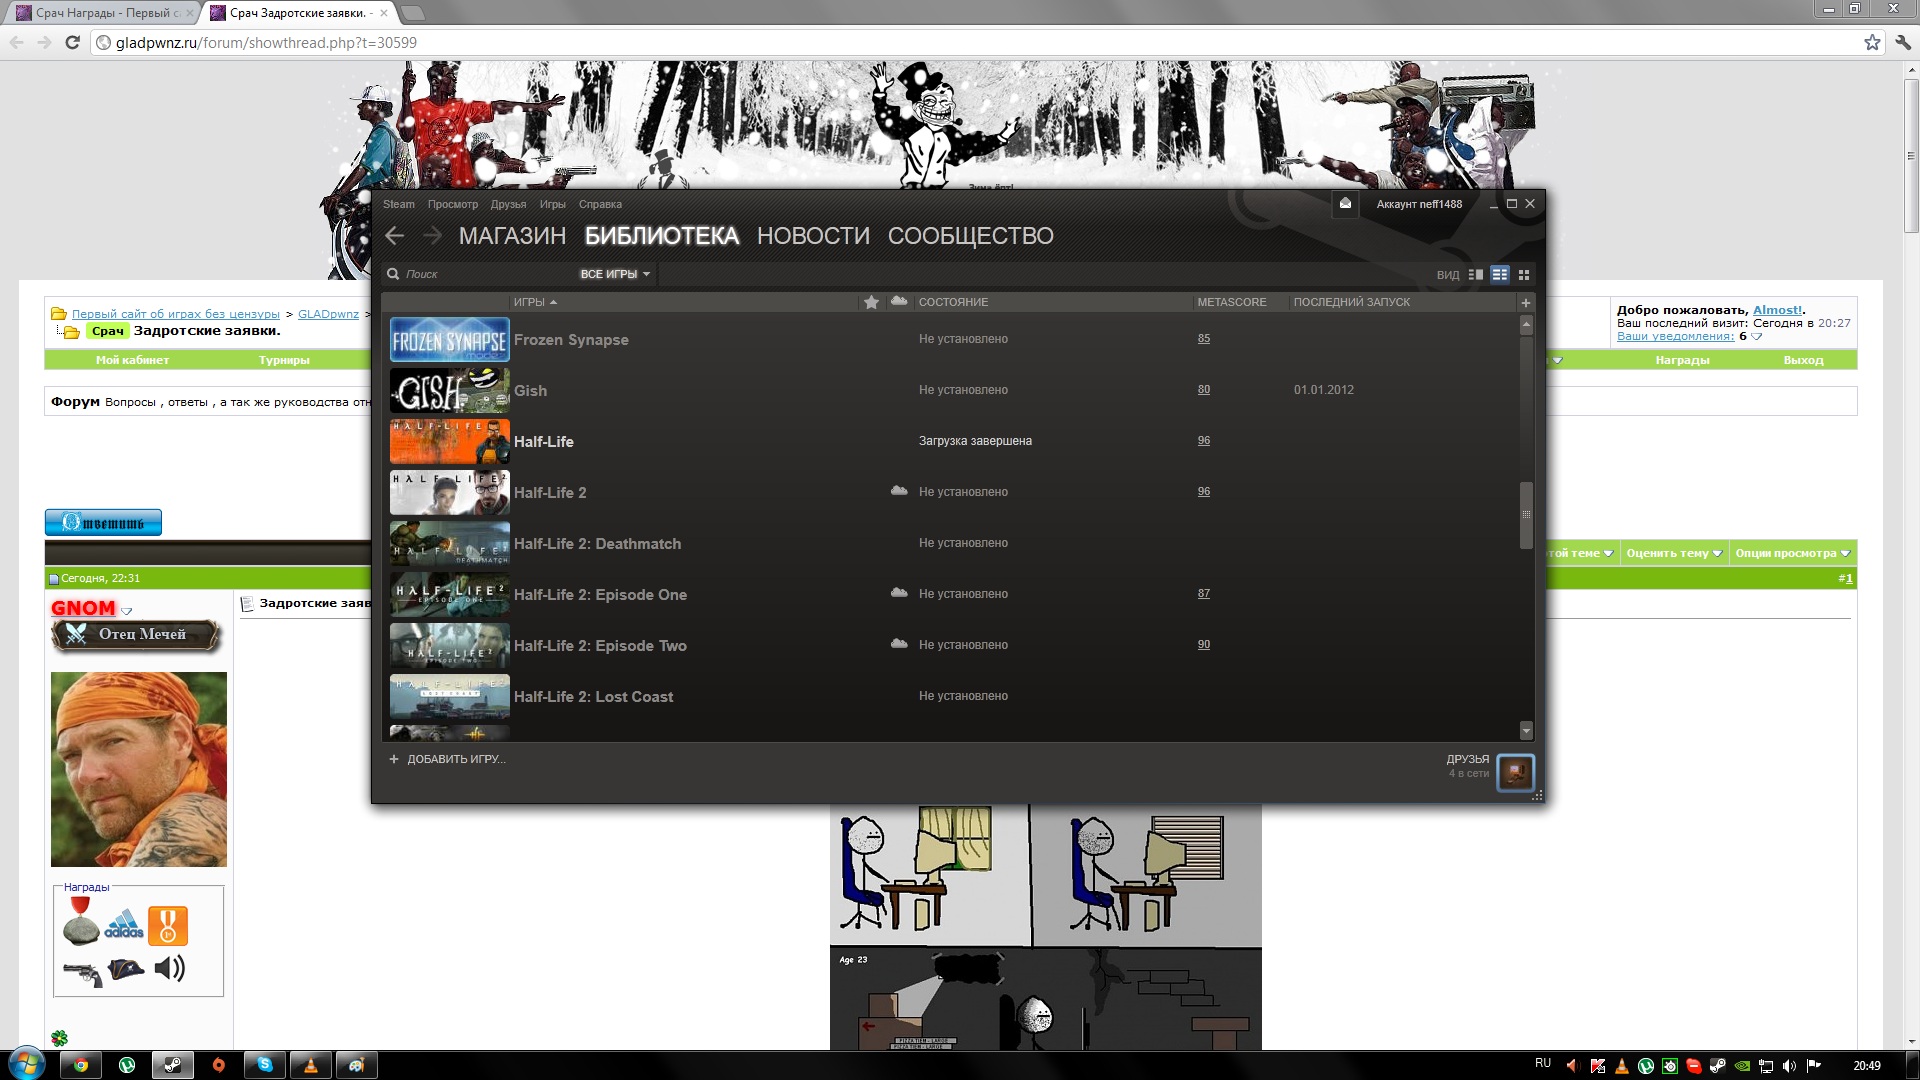This screenshot has height=1080, width=1920.
Task: Open Steam from Windows taskbar
Action: (172, 1065)
